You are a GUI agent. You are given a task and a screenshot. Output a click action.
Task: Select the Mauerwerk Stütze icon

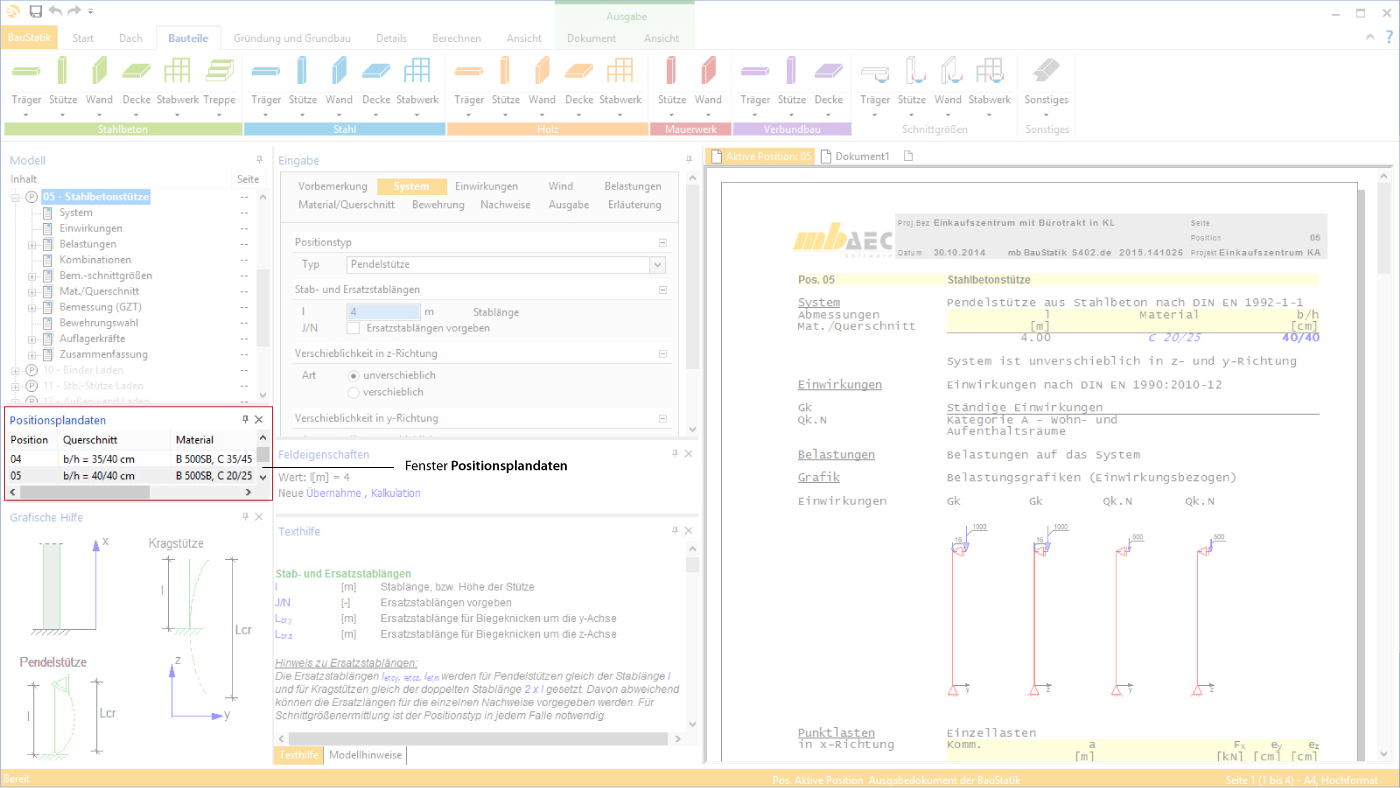[672, 70]
